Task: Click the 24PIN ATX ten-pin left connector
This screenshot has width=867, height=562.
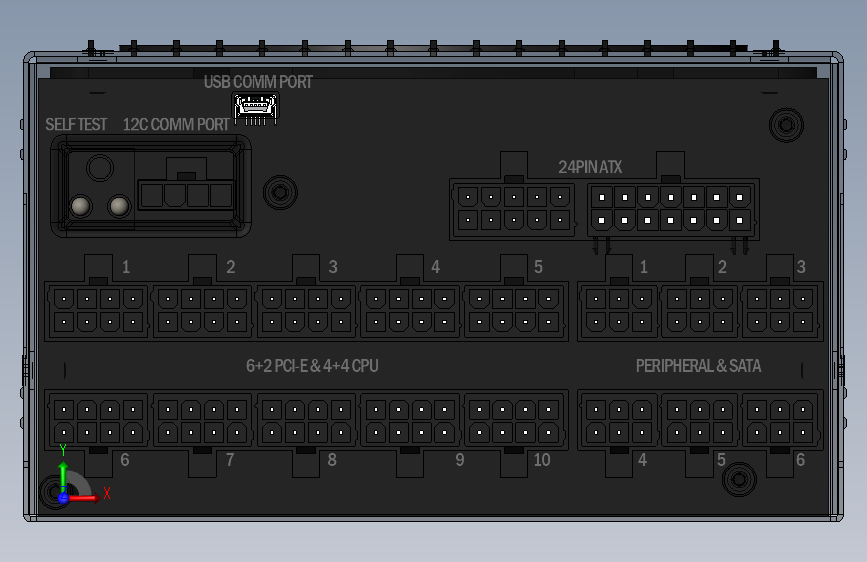Action: (x=514, y=209)
